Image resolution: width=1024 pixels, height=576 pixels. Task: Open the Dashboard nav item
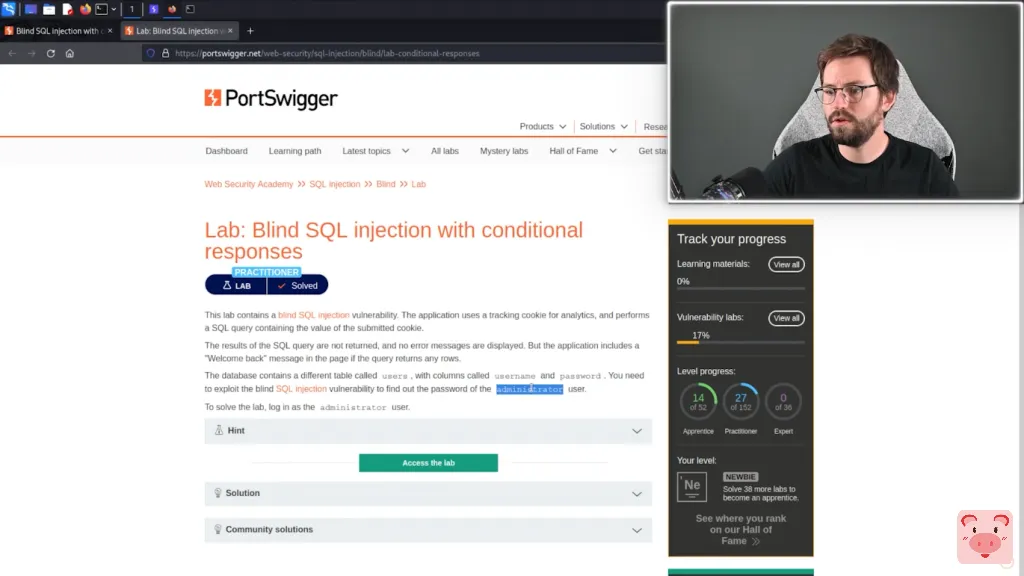(227, 151)
